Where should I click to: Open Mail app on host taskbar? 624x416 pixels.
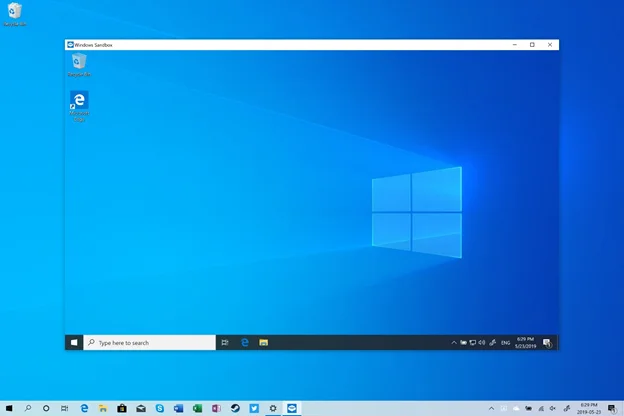tap(141, 408)
